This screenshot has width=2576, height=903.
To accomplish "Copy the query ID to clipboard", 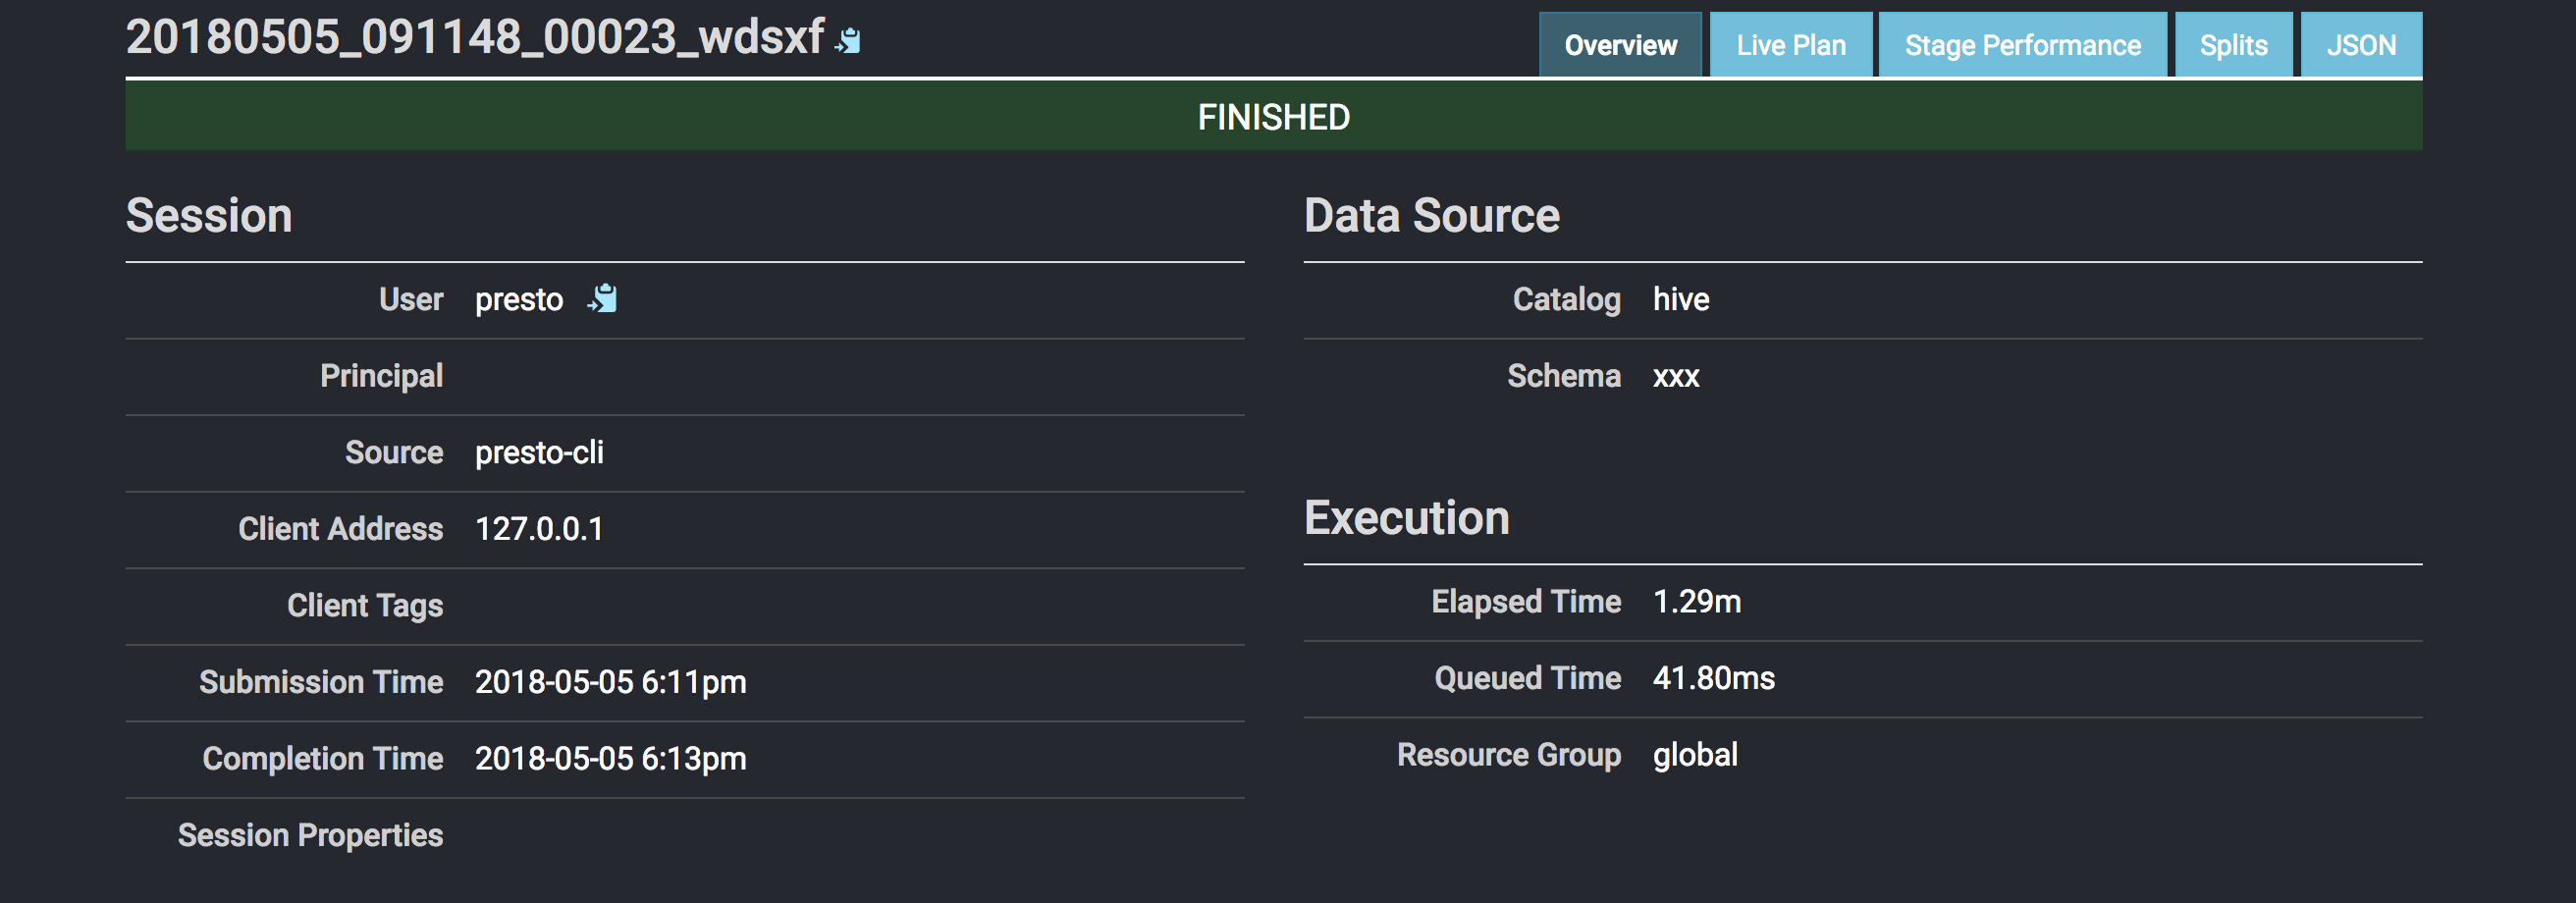I will pyautogui.click(x=848, y=40).
